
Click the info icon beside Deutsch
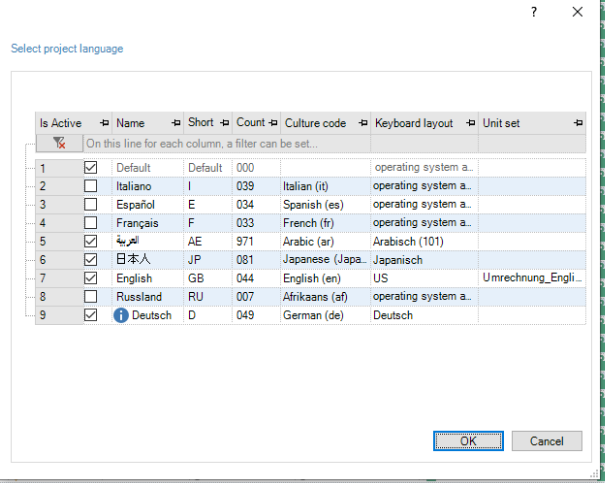point(121,315)
